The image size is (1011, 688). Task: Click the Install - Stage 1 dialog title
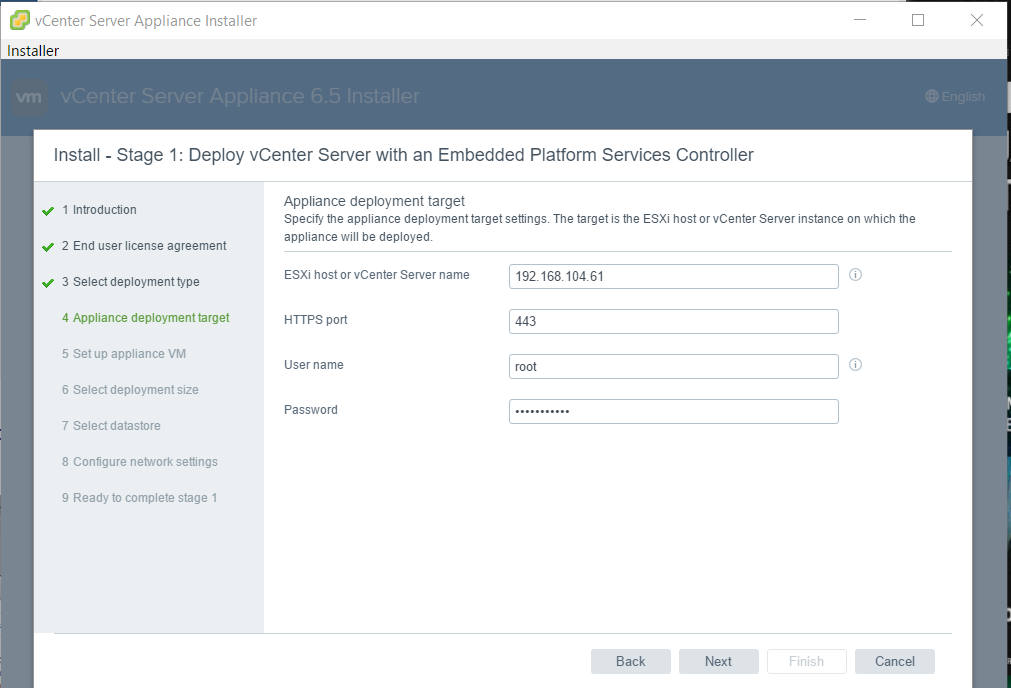(404, 155)
